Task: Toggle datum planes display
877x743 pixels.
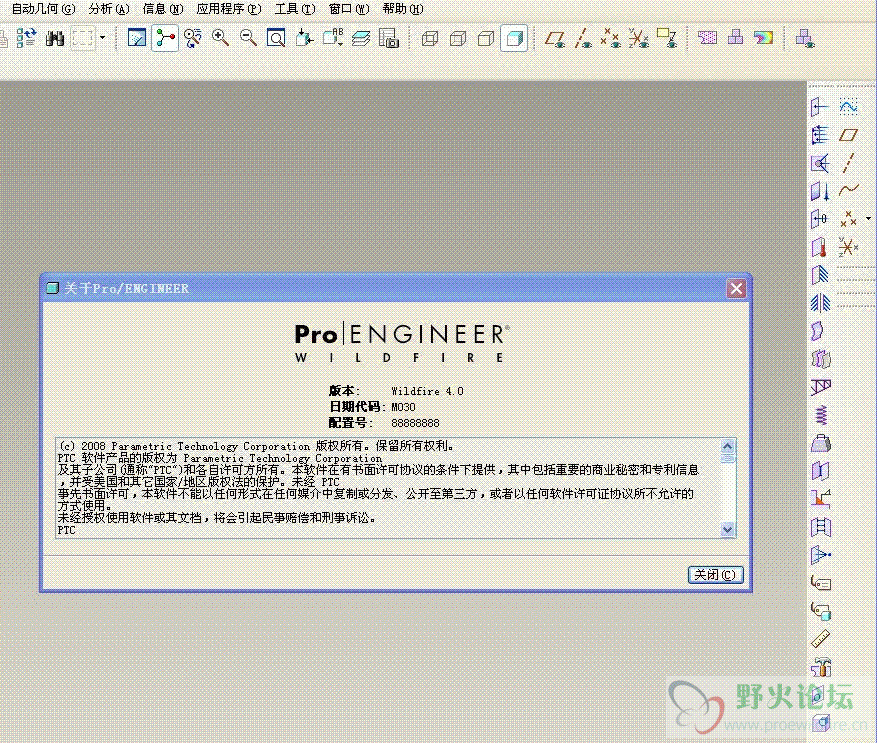Action: [555, 38]
